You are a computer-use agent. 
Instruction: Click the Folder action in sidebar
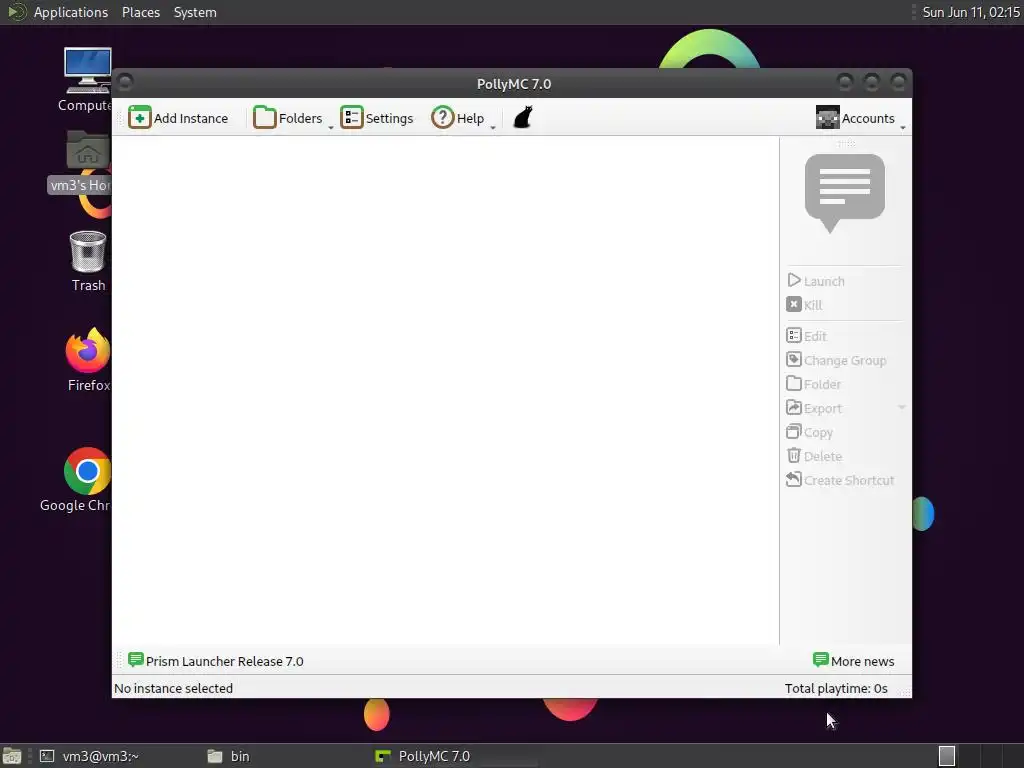click(814, 384)
